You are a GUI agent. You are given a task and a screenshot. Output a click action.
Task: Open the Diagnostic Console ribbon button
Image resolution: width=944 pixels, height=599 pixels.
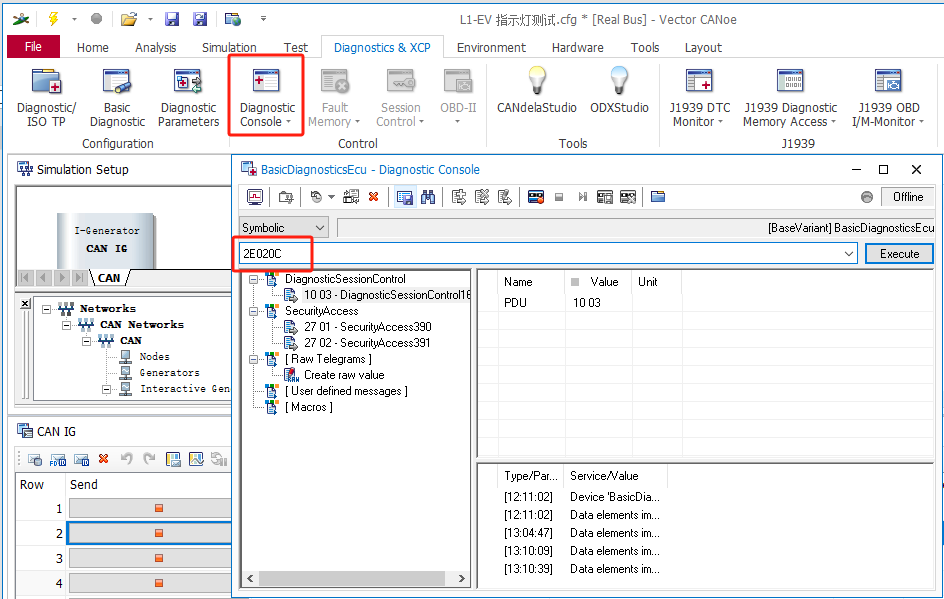point(267,98)
